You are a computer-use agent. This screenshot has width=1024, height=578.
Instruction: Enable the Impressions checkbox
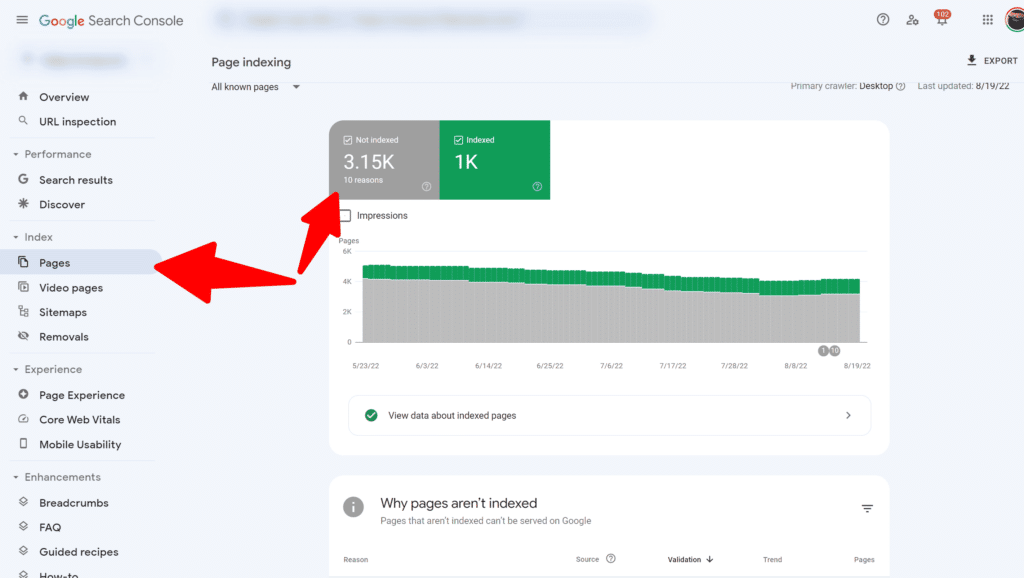pyautogui.click(x=345, y=216)
